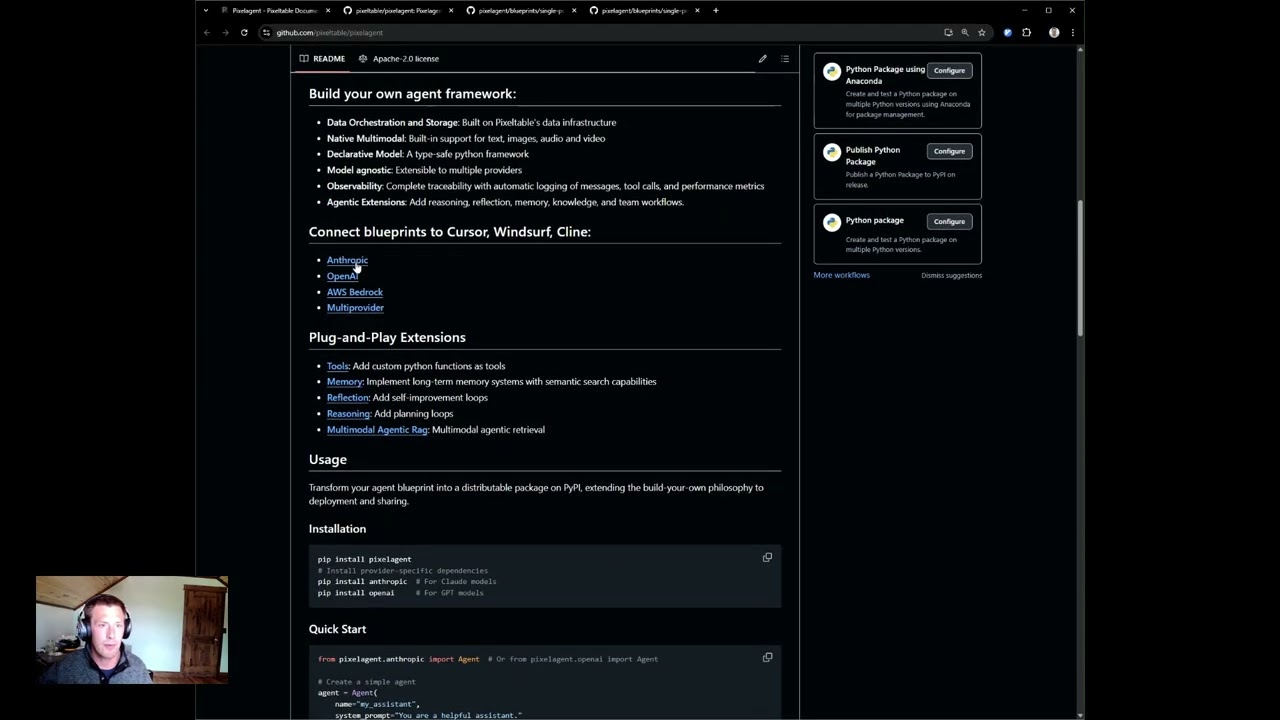Open the README outline list icon
Image resolution: width=1280 pixels, height=720 pixels.
click(785, 59)
